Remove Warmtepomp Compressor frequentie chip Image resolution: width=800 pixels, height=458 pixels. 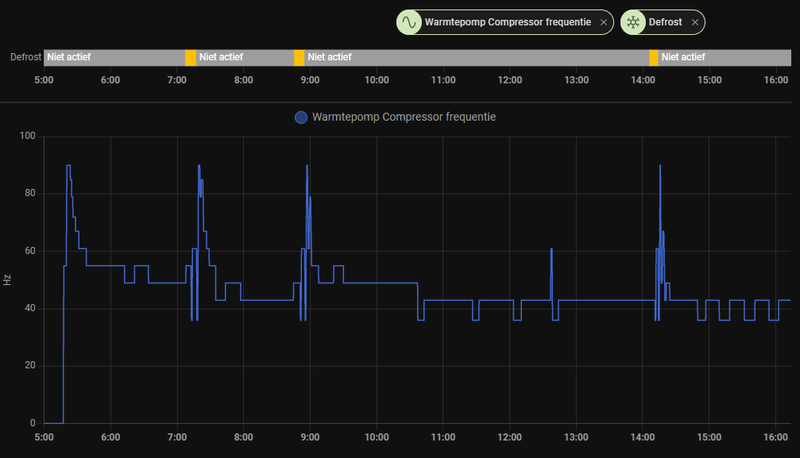tap(604, 22)
